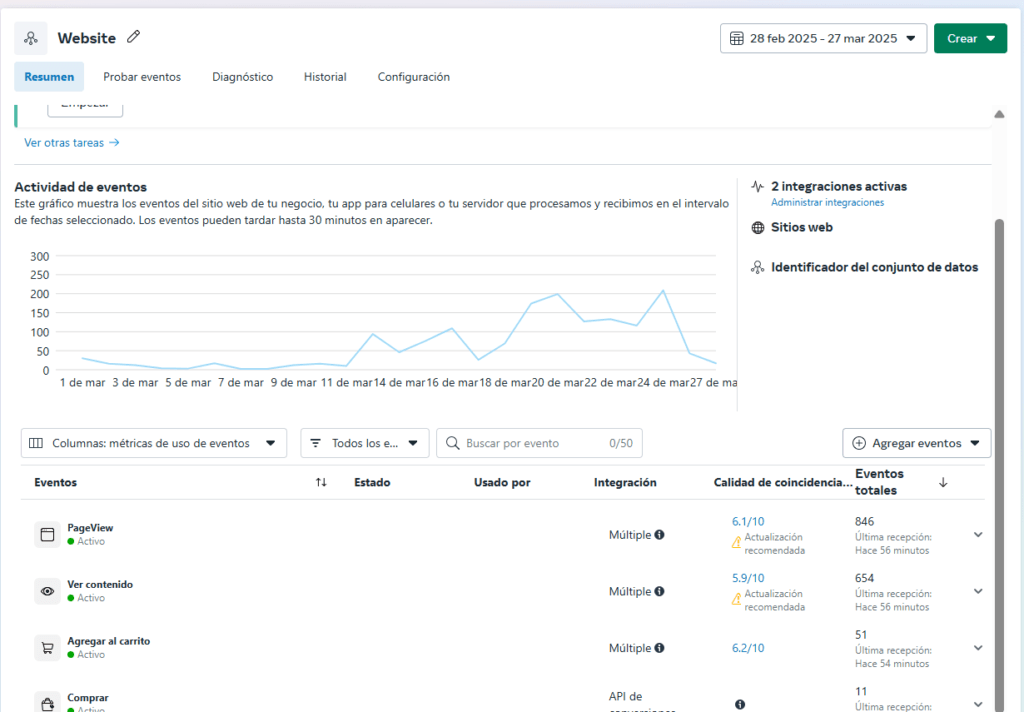Expand the Ver contenido row chevron
Image resolution: width=1024 pixels, height=712 pixels.
(978, 591)
